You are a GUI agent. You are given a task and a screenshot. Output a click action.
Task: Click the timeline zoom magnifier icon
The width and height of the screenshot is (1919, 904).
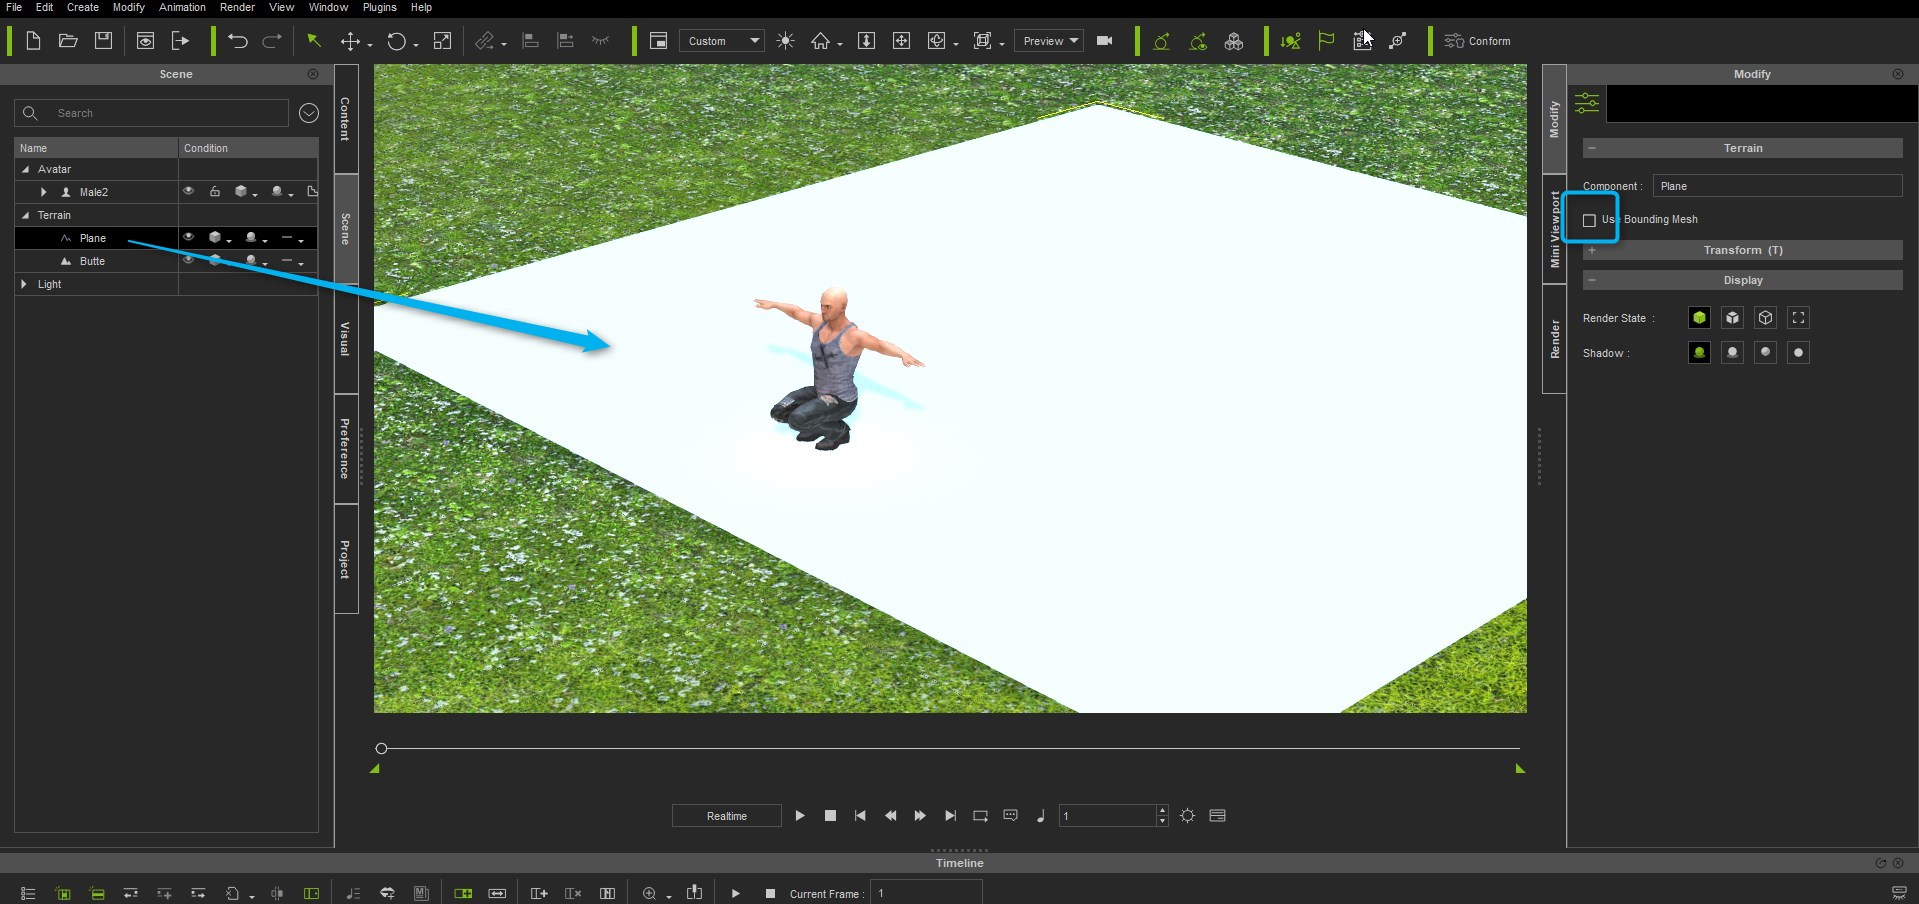(x=650, y=893)
